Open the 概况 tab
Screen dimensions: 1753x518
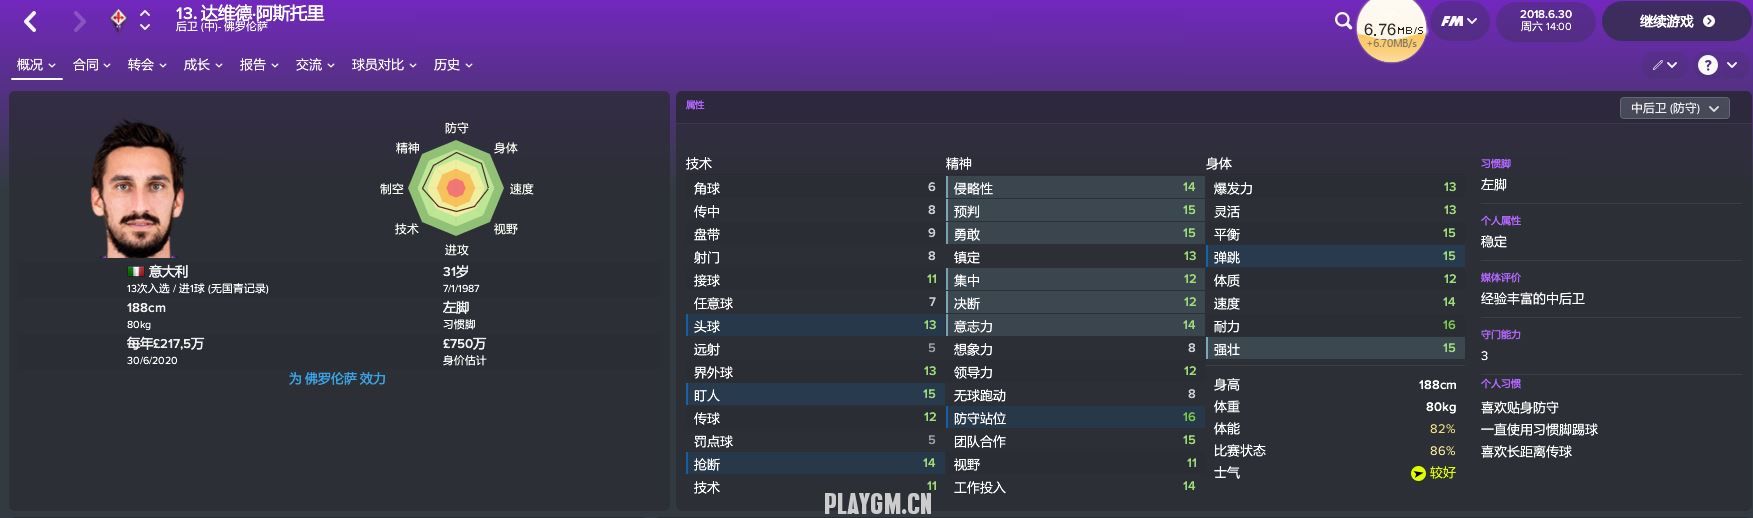36,65
